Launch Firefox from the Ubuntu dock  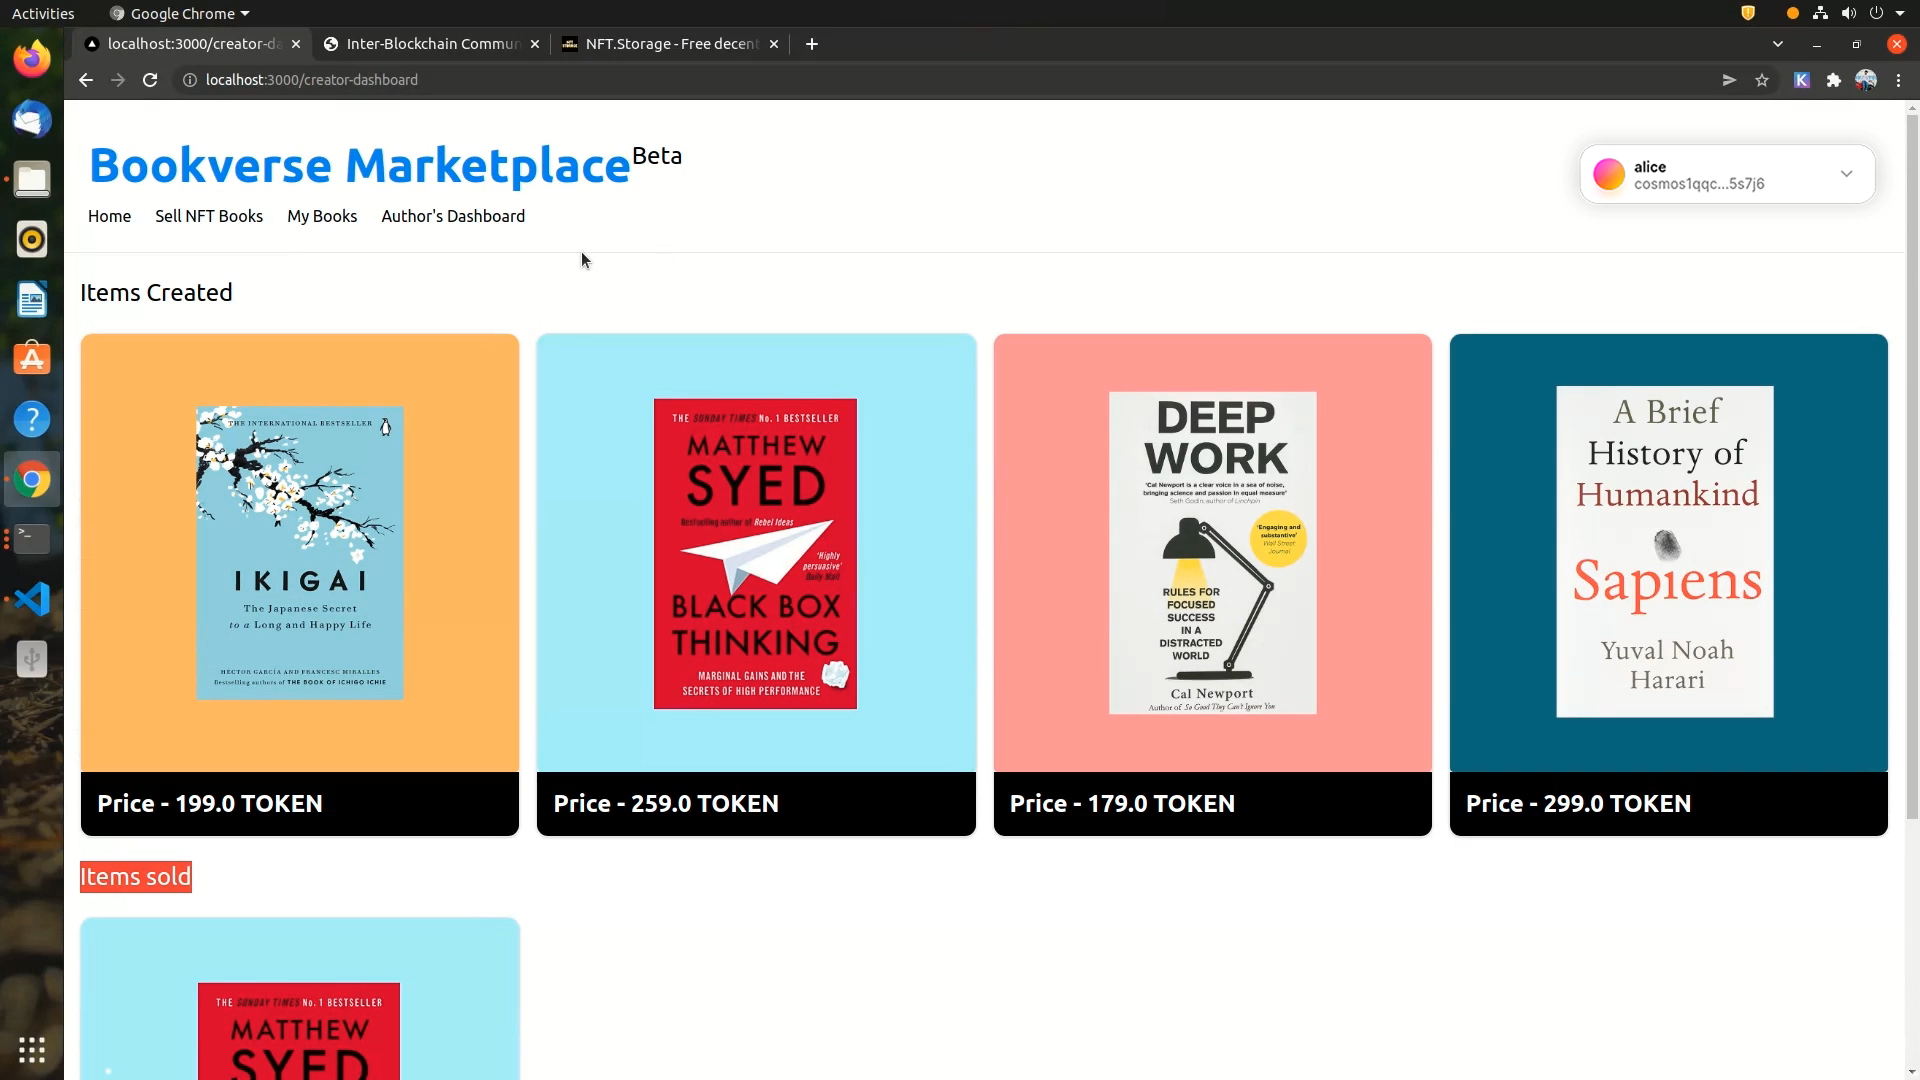click(x=32, y=59)
